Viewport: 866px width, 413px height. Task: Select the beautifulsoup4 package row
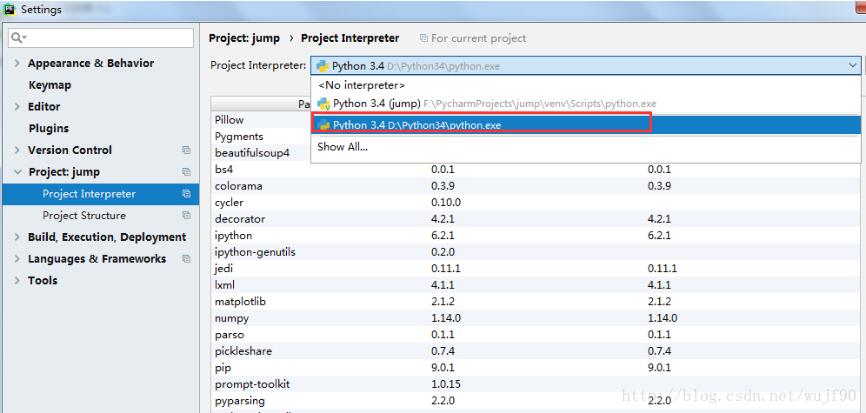click(x=261, y=153)
